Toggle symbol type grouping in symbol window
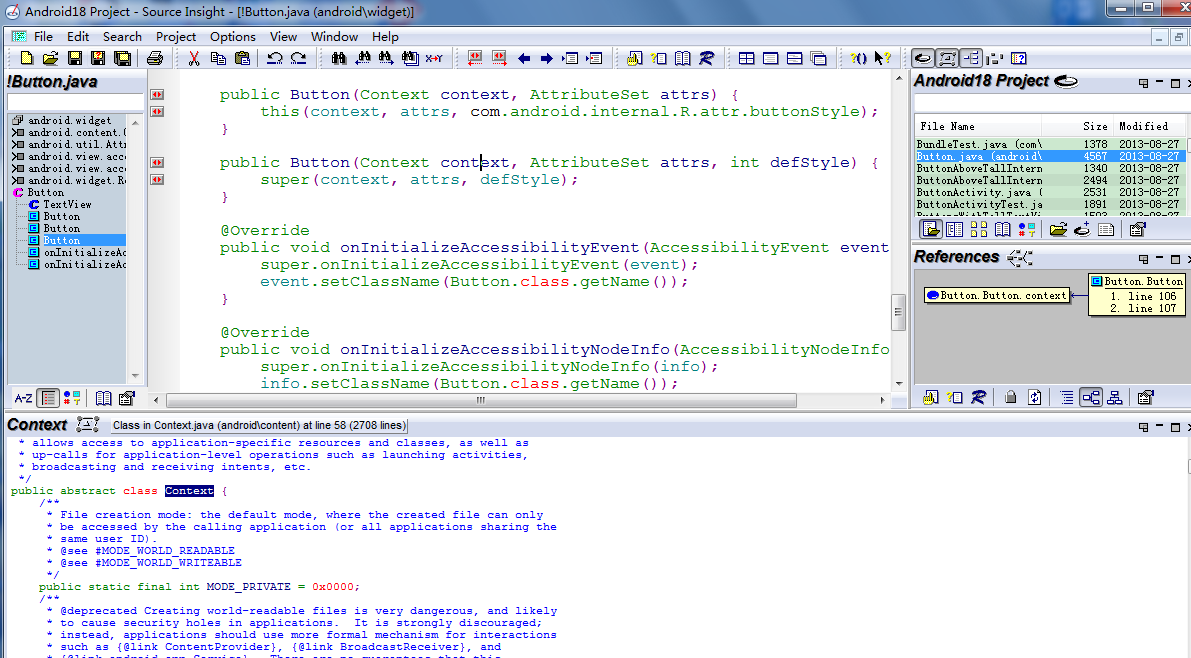1191x658 pixels. tap(72, 397)
